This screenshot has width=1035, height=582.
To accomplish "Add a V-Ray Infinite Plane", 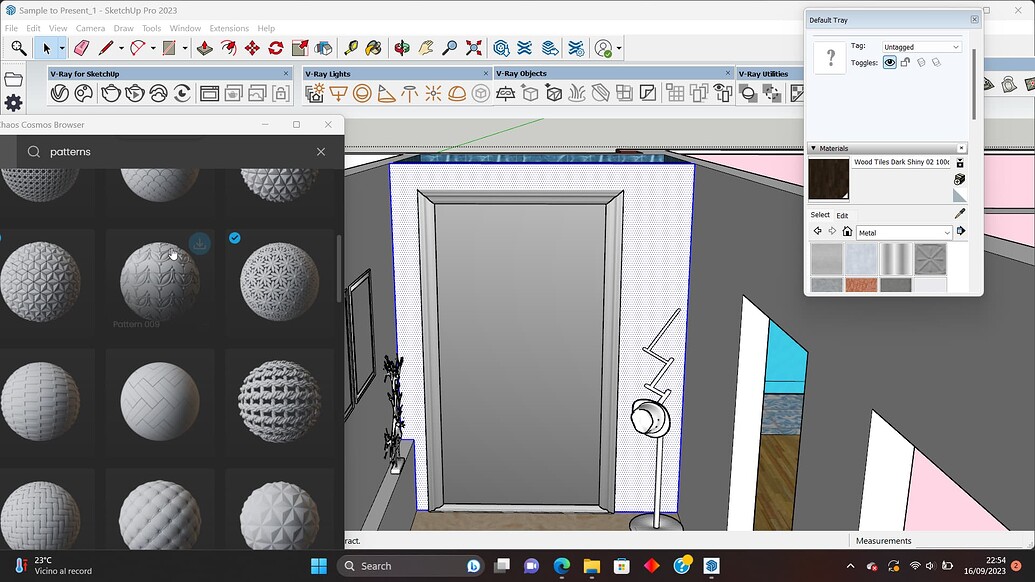I will point(505,93).
